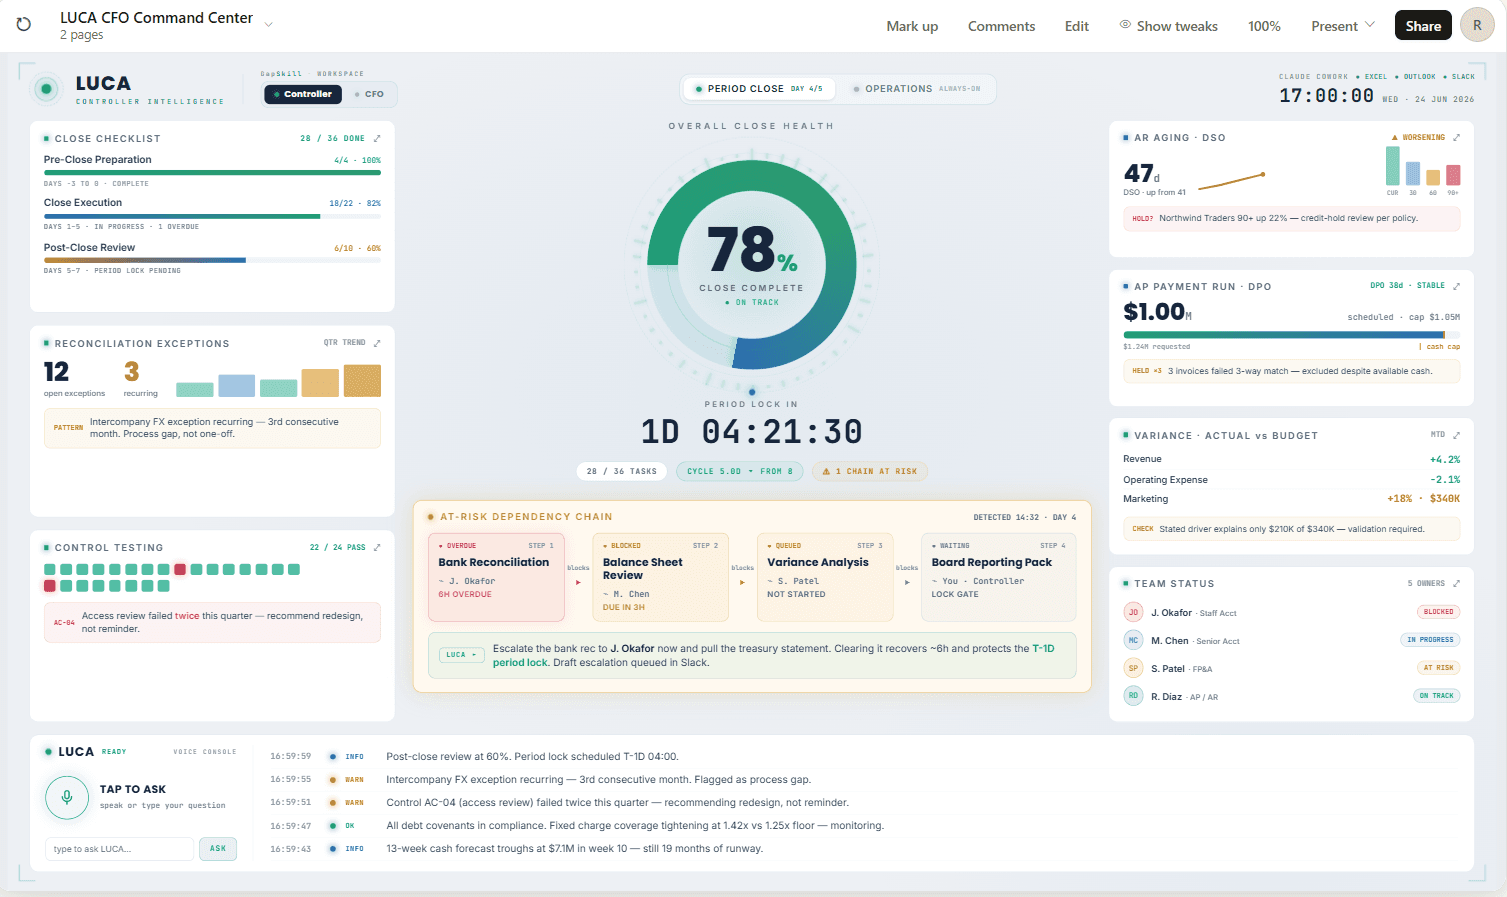Expand the AR Aging DSO panel
The image size is (1507, 897).
click(1456, 137)
